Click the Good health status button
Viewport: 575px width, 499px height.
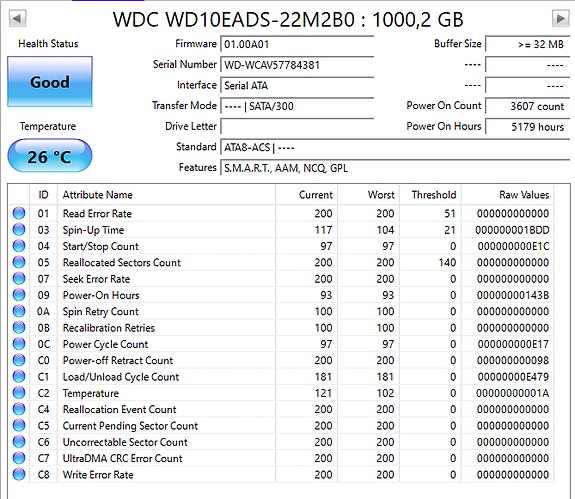pyautogui.click(x=50, y=82)
